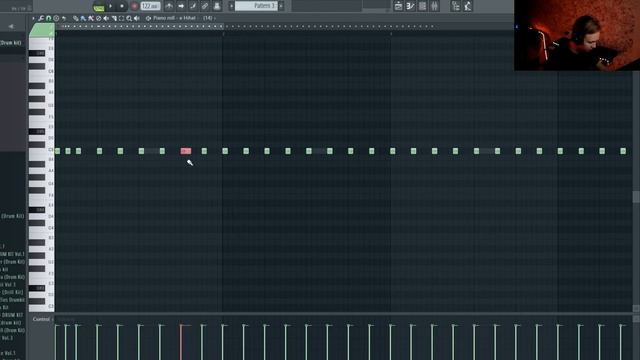Select the Zoom magnifier tool
The image size is (640, 360).
tap(129, 18)
